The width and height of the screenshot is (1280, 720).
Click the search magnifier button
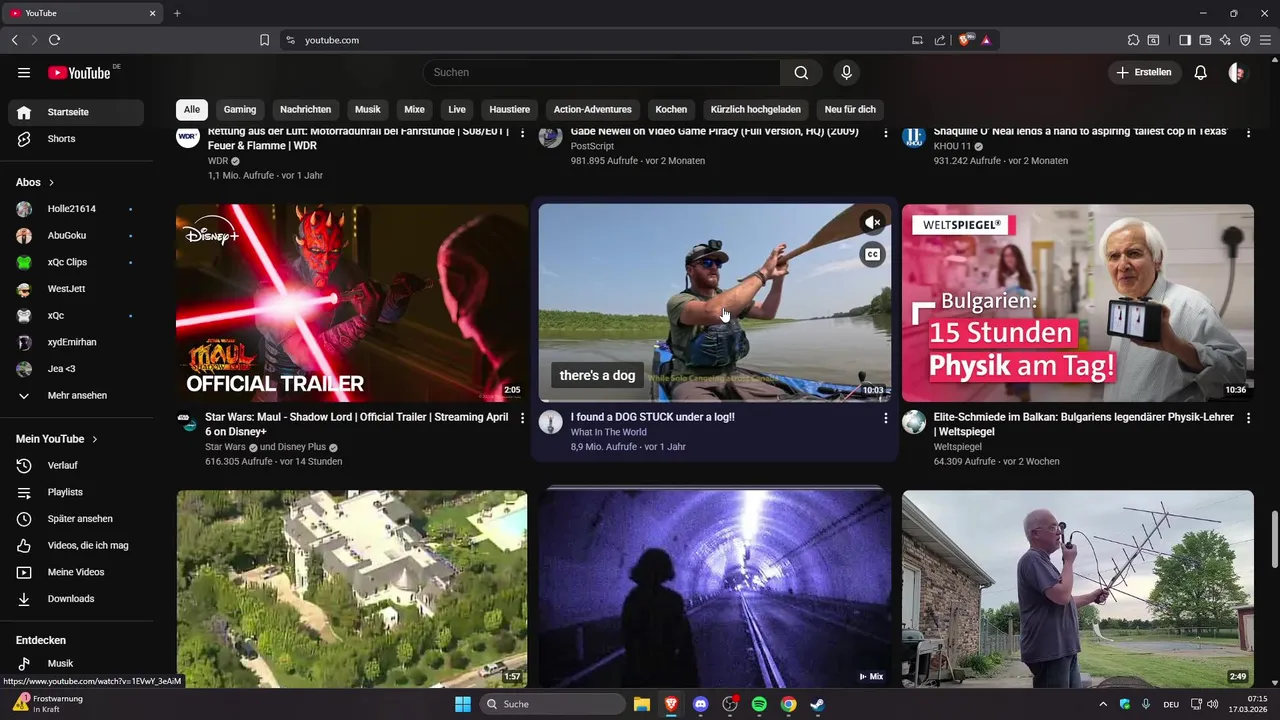(801, 72)
